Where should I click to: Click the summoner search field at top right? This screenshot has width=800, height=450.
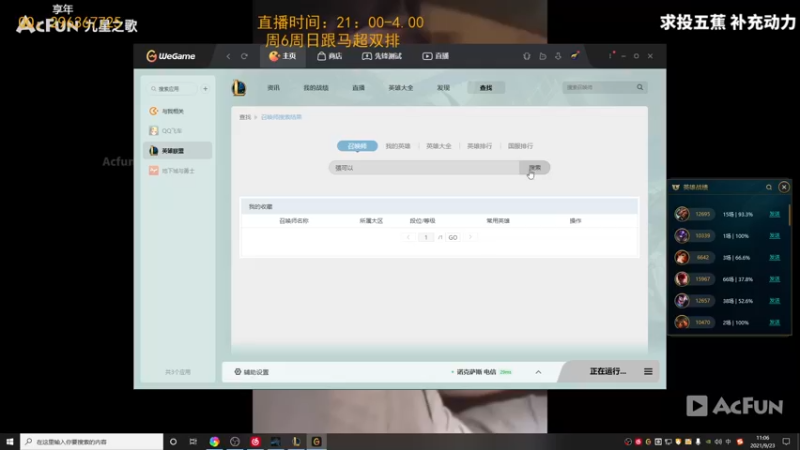pos(598,87)
